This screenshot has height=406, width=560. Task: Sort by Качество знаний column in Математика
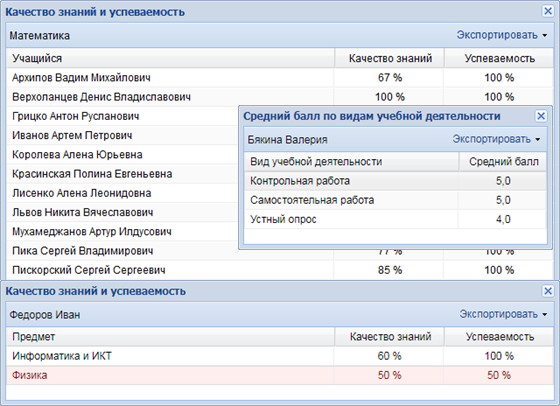tap(390, 58)
